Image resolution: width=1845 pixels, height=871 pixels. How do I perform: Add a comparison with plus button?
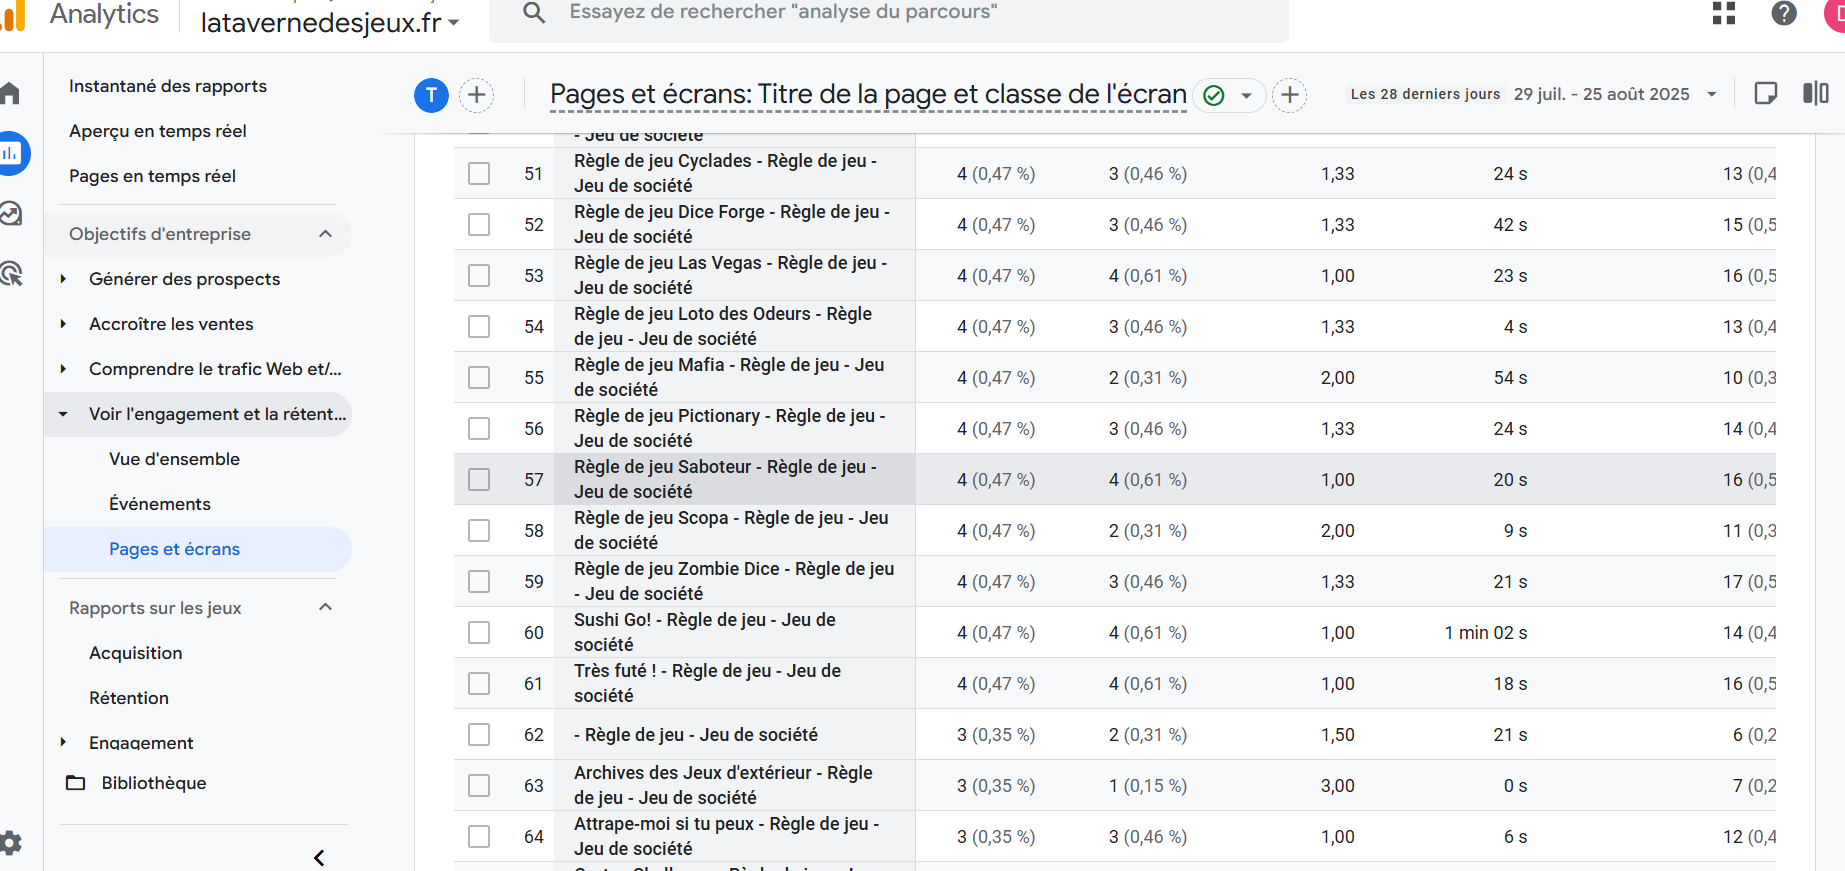[477, 95]
